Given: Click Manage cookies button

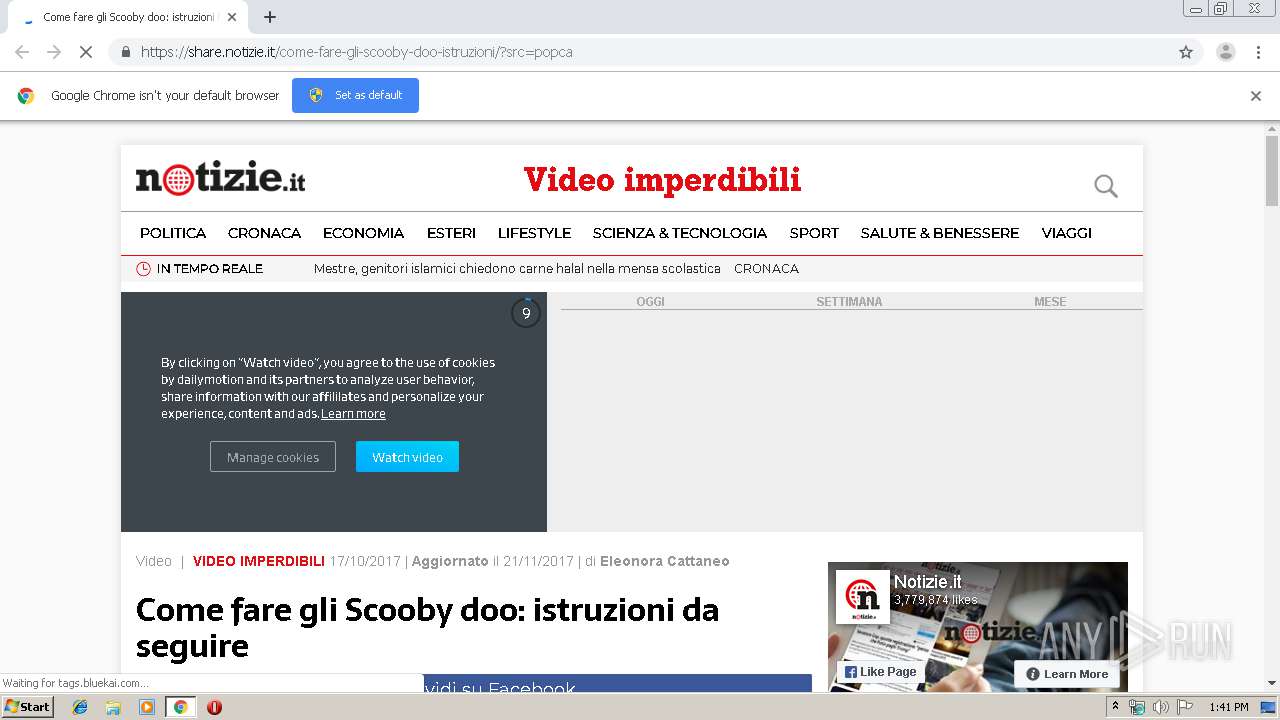Looking at the screenshot, I should tap(273, 457).
